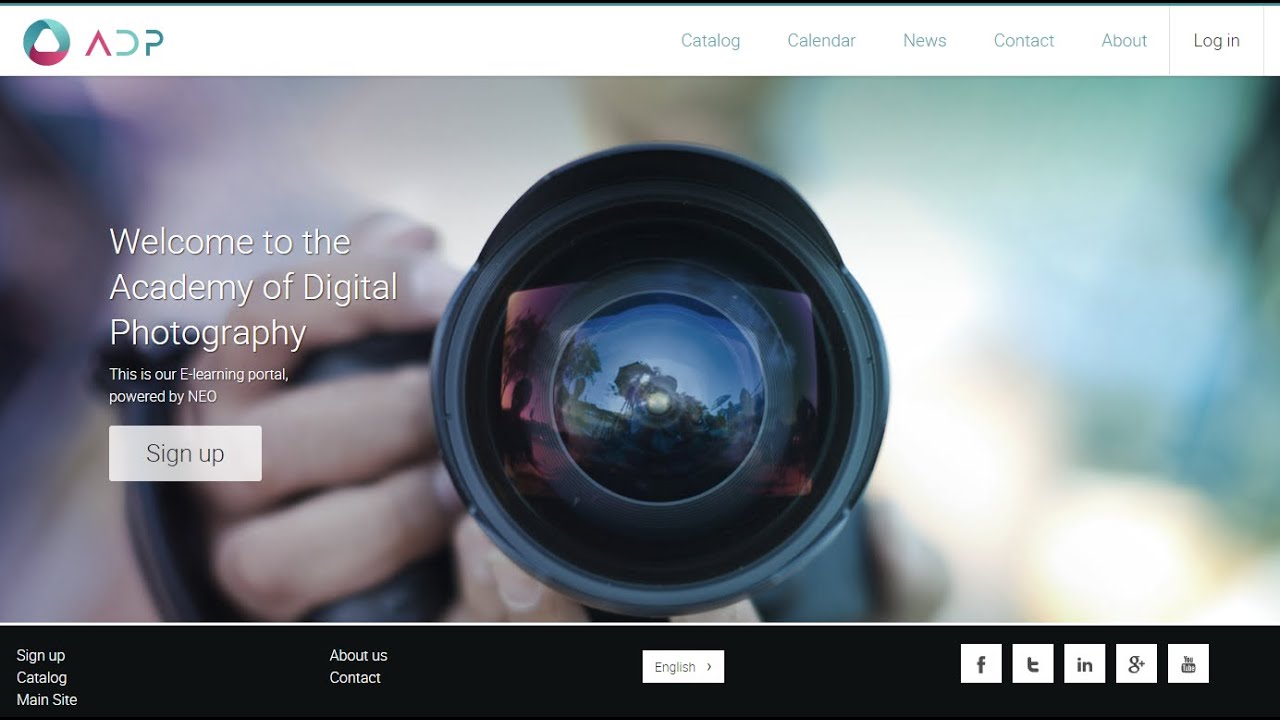The image size is (1280, 720).
Task: Open Catalog in the top navigation
Action: point(710,41)
